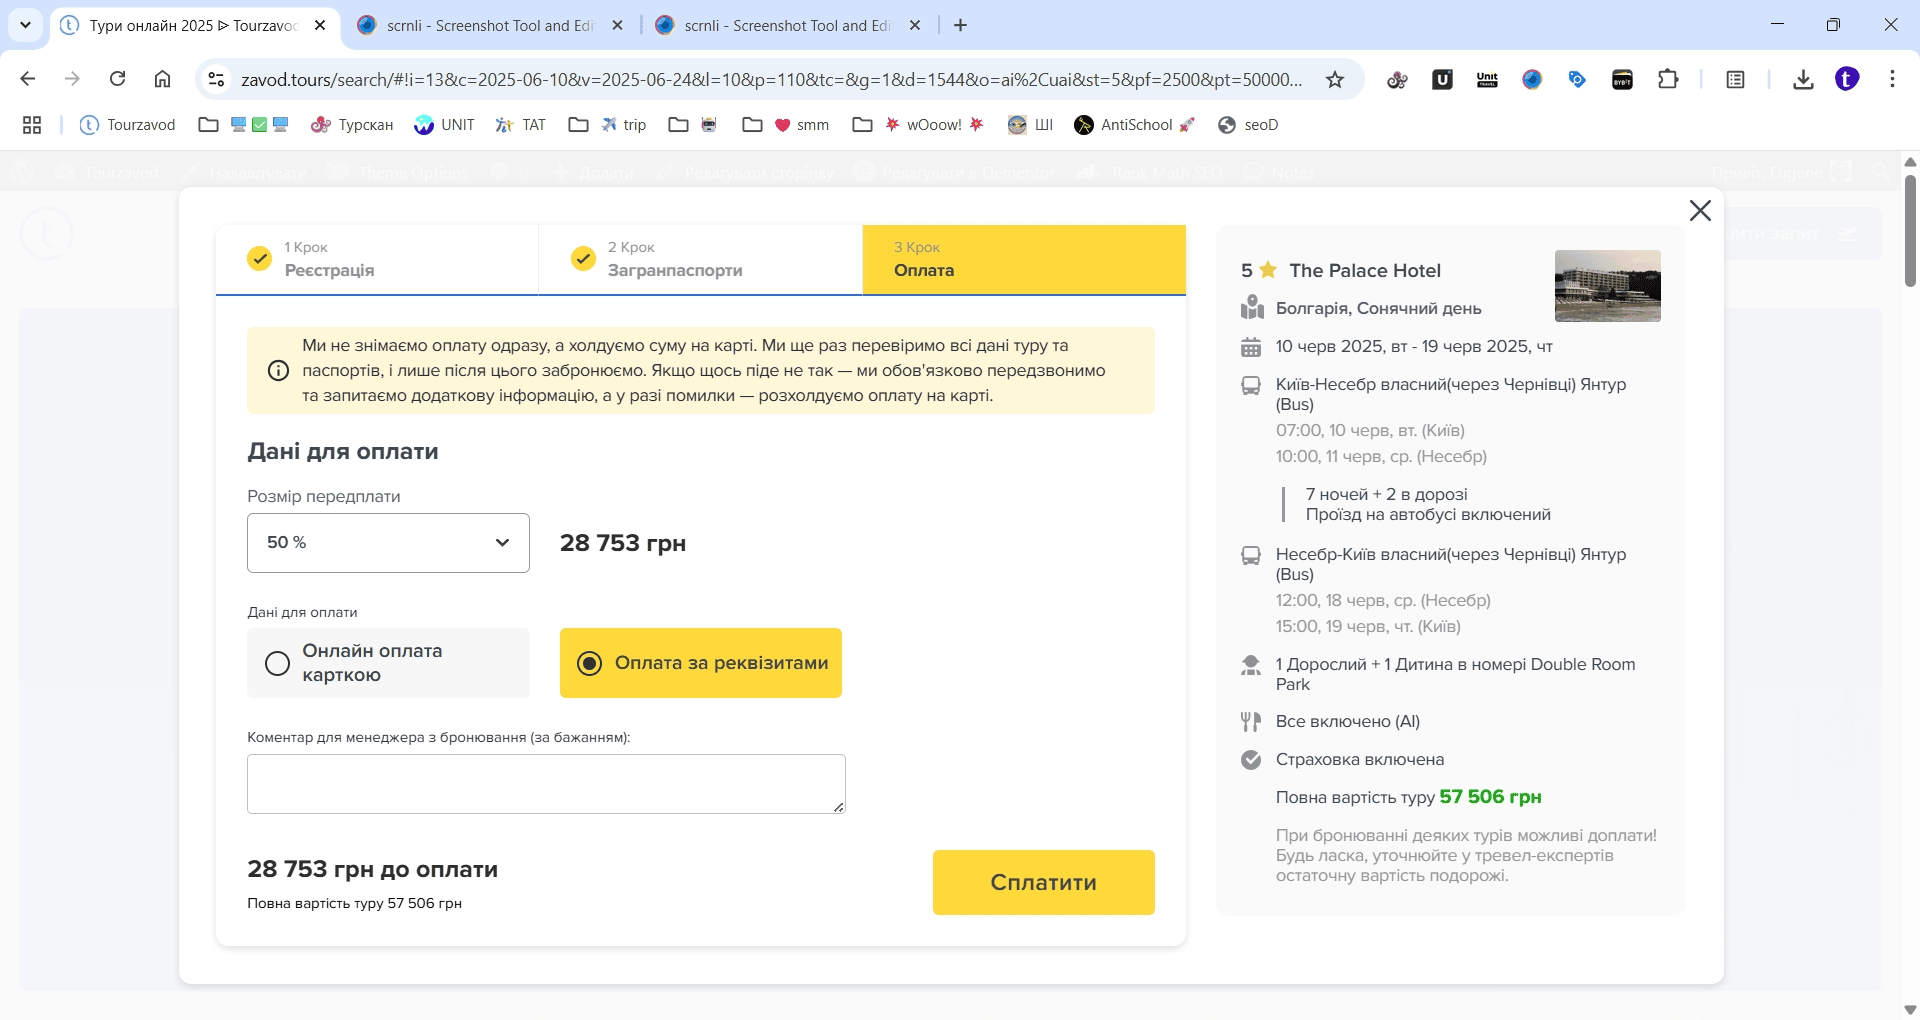The width and height of the screenshot is (1920, 1020).
Task: Open Chrome three-dot menu
Action: pos(1892,79)
